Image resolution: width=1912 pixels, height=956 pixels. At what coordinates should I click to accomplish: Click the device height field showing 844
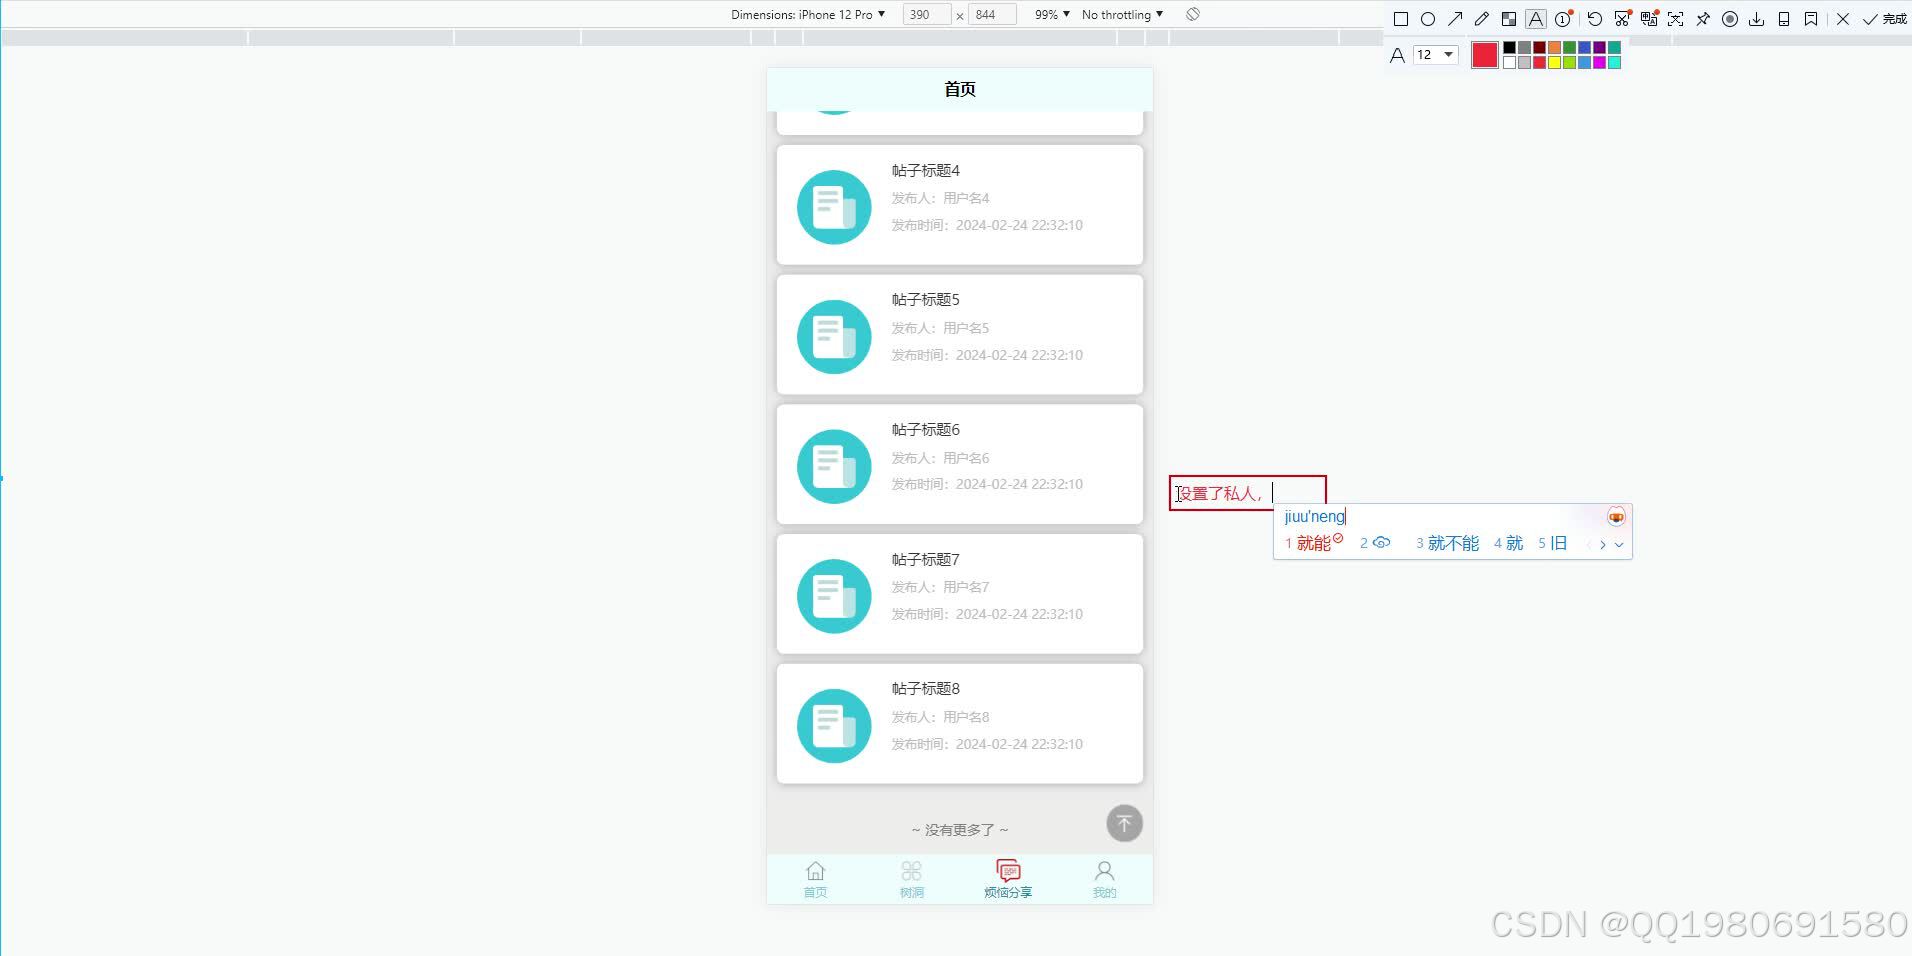click(992, 15)
